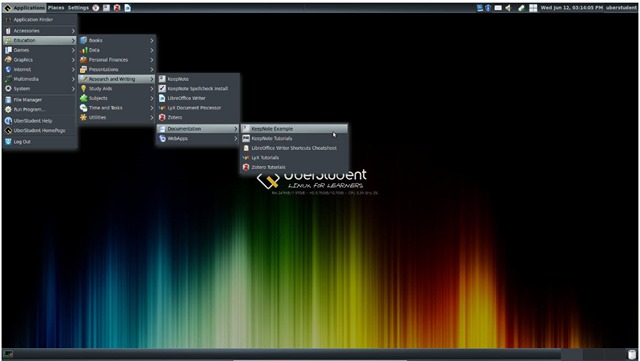Open the Settings menu
The image size is (640, 361).
click(78, 8)
